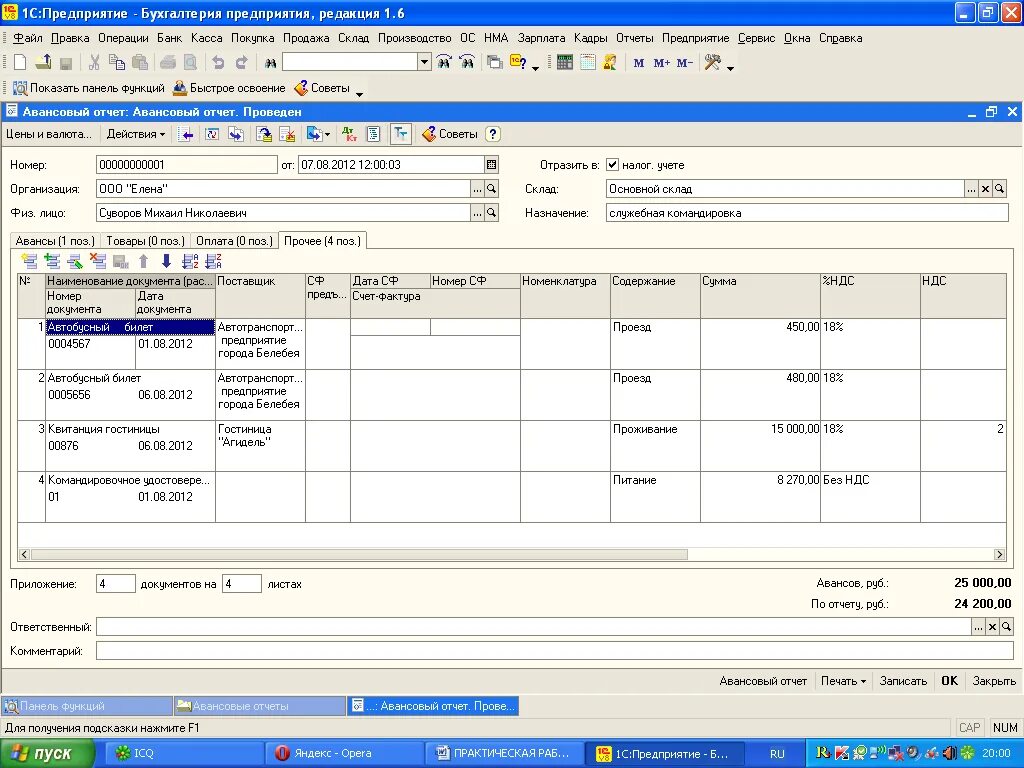Open the Операции menu
Screen dimensions: 1024x768
[123, 38]
